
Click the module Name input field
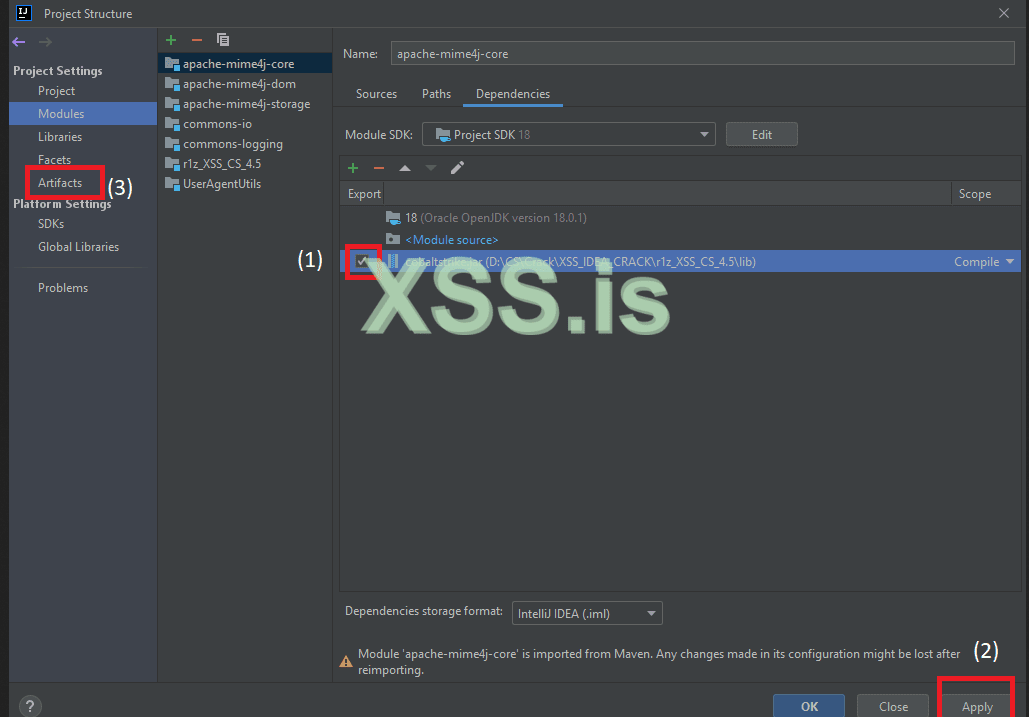tap(702, 54)
